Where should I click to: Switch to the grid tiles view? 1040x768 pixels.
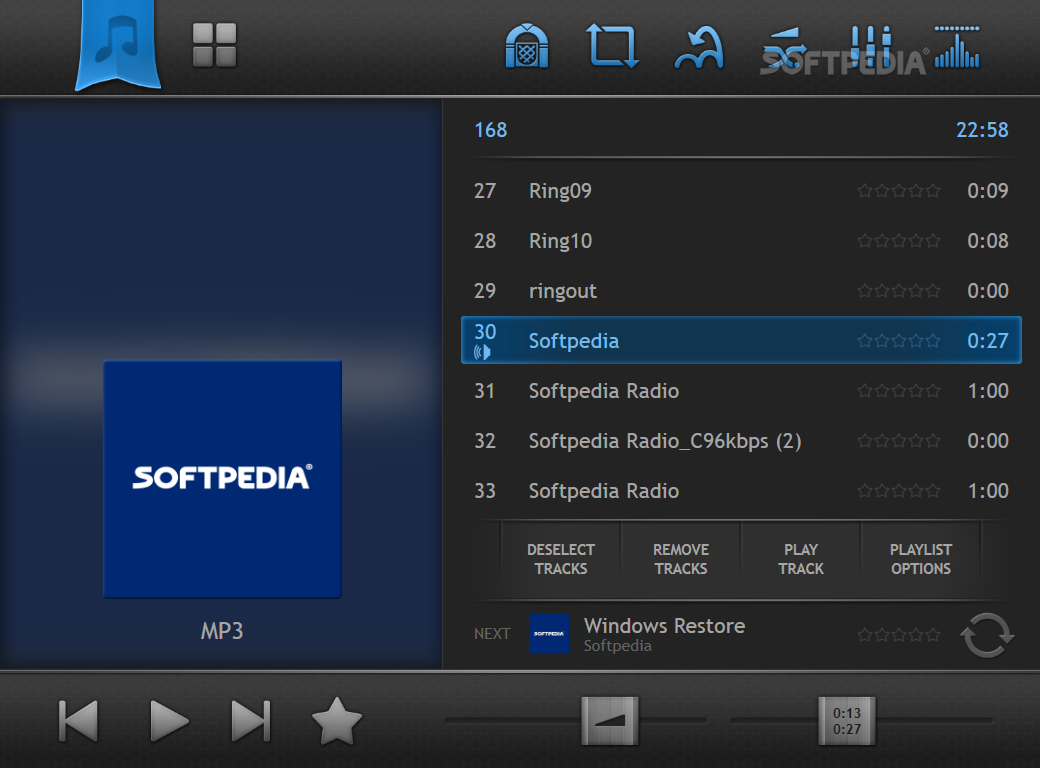214,45
